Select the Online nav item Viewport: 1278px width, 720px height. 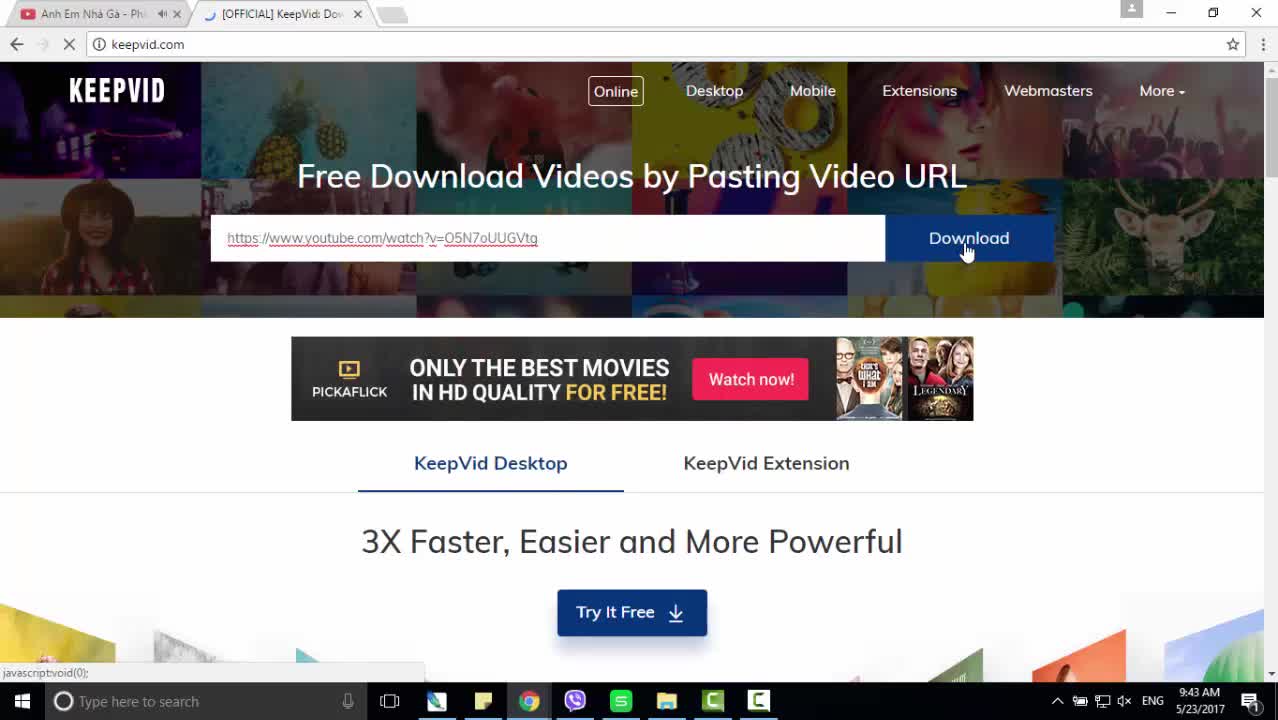(616, 91)
